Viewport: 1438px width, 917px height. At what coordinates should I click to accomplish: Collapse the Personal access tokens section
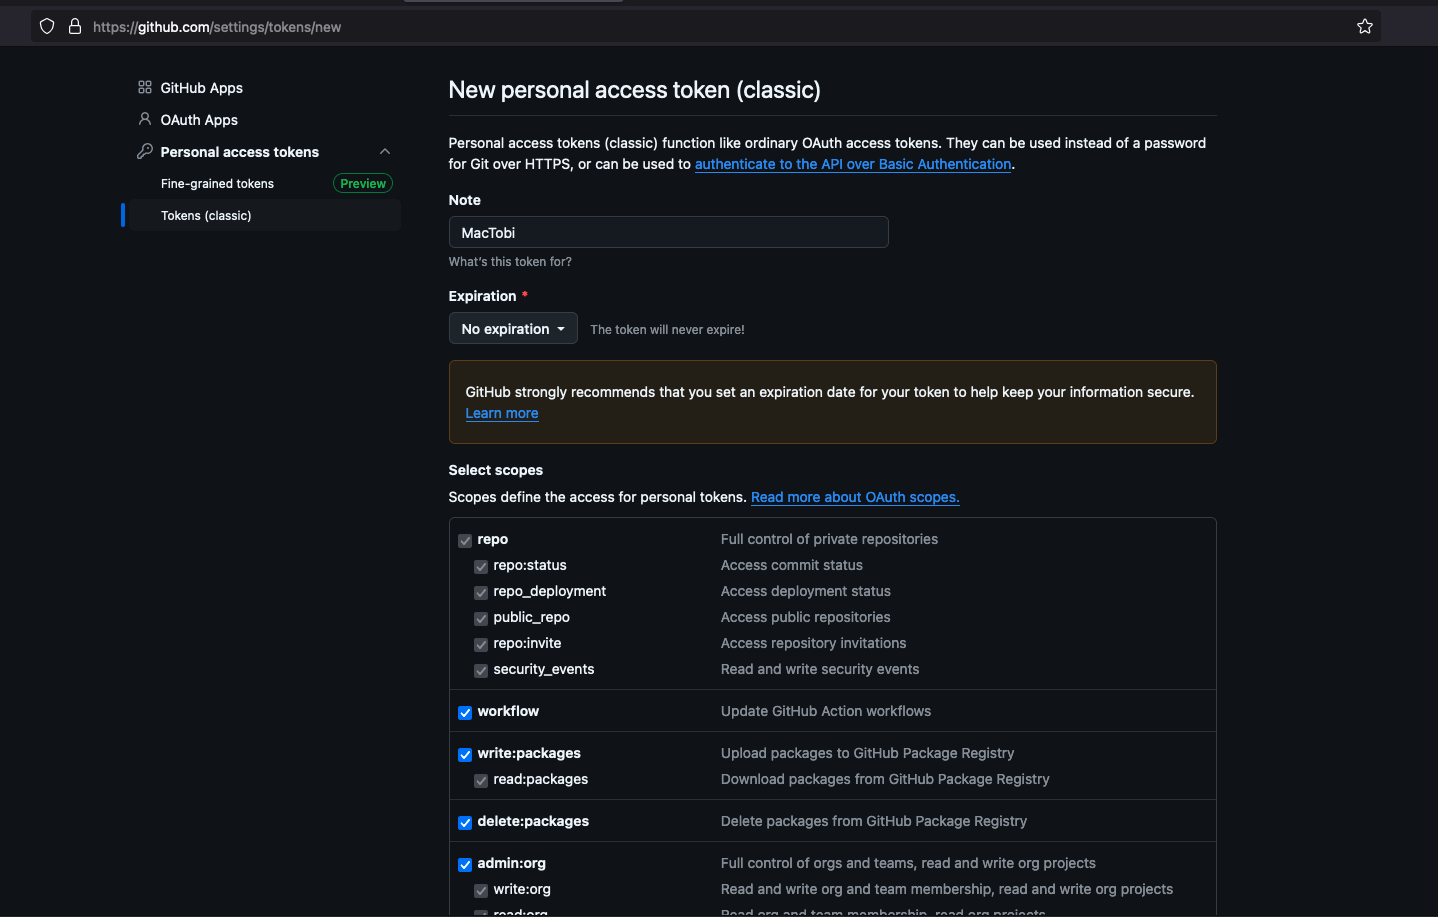(x=385, y=152)
